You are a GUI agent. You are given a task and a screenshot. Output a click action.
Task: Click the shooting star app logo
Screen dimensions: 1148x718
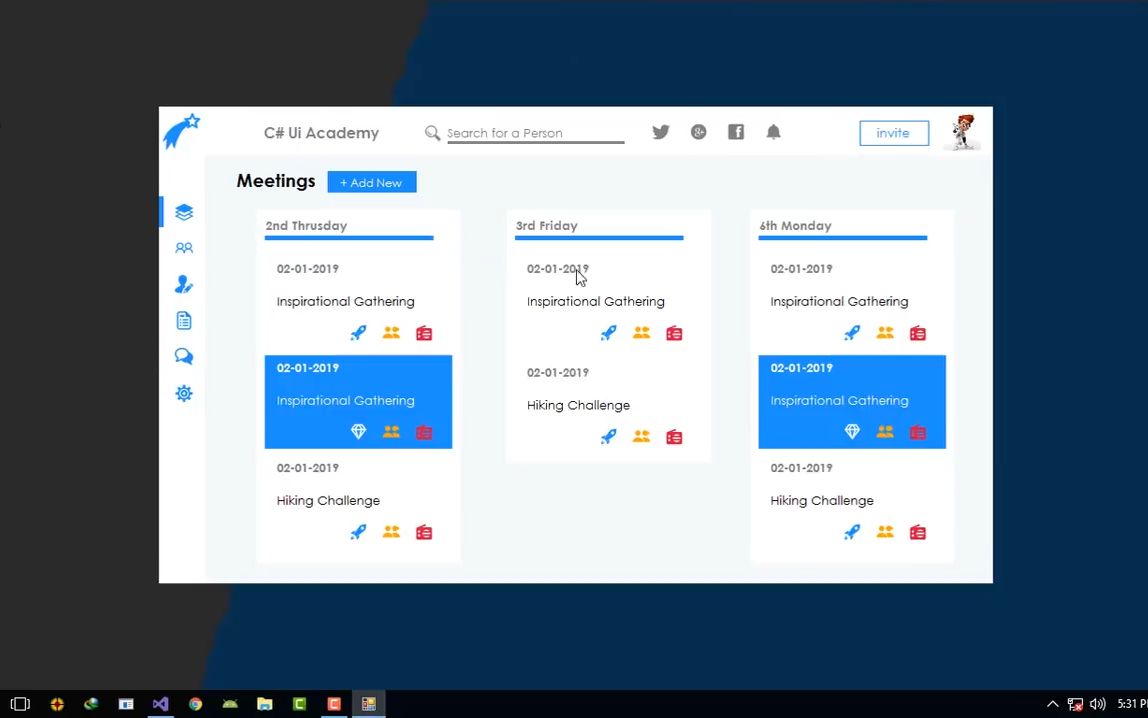click(x=181, y=132)
